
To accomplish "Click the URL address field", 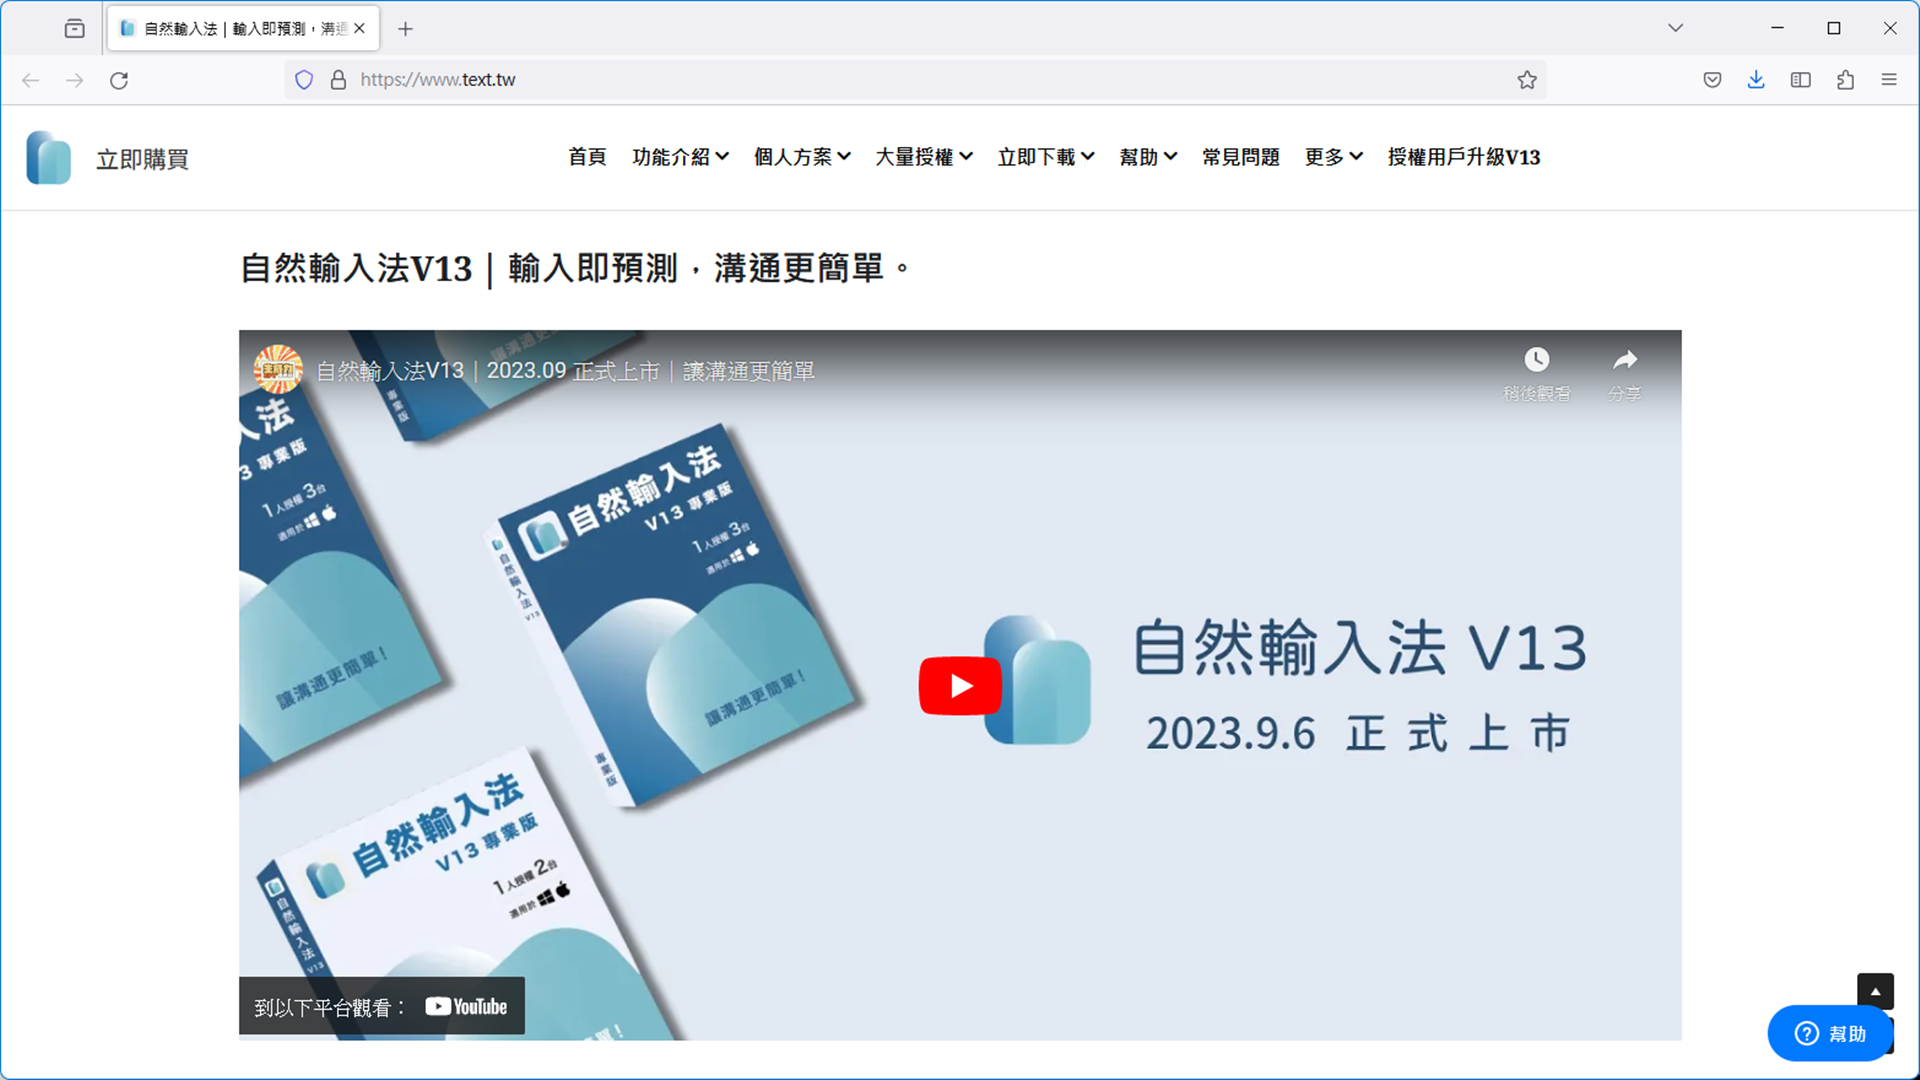I will pyautogui.click(x=915, y=80).
